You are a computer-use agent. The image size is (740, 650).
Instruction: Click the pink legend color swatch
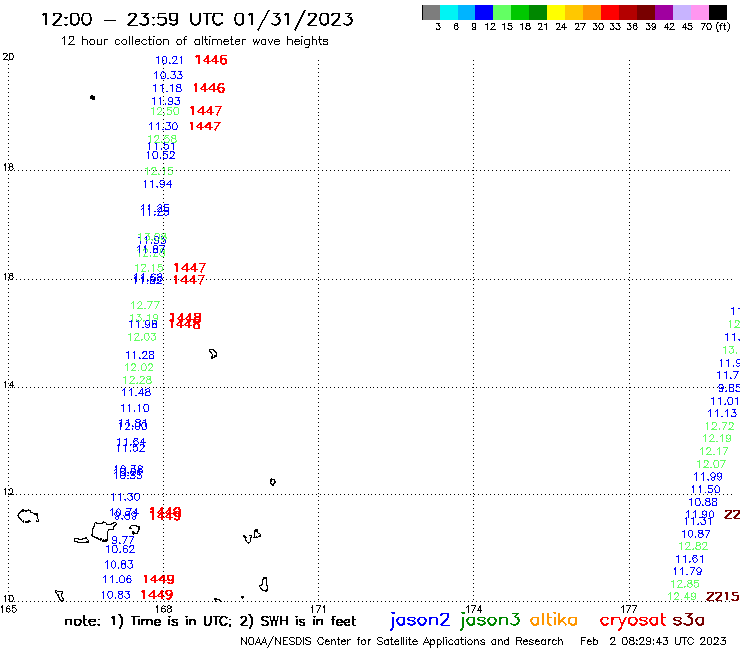tap(699, 12)
